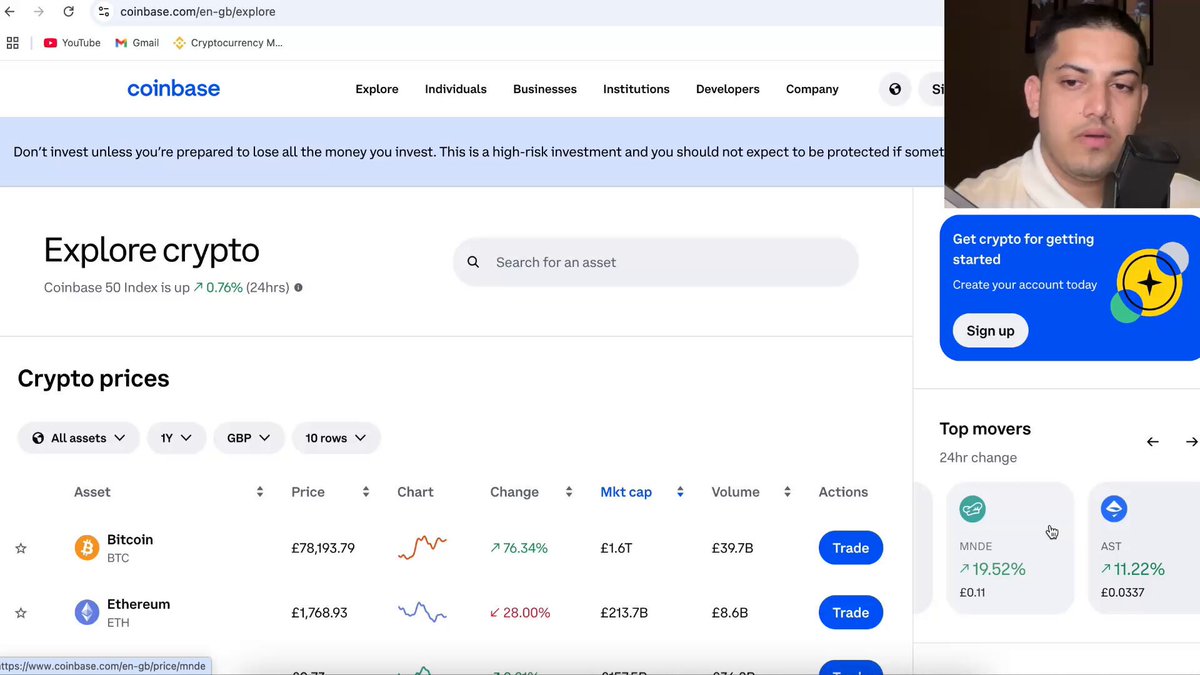
Task: Open the Businesses menu
Action: point(545,89)
